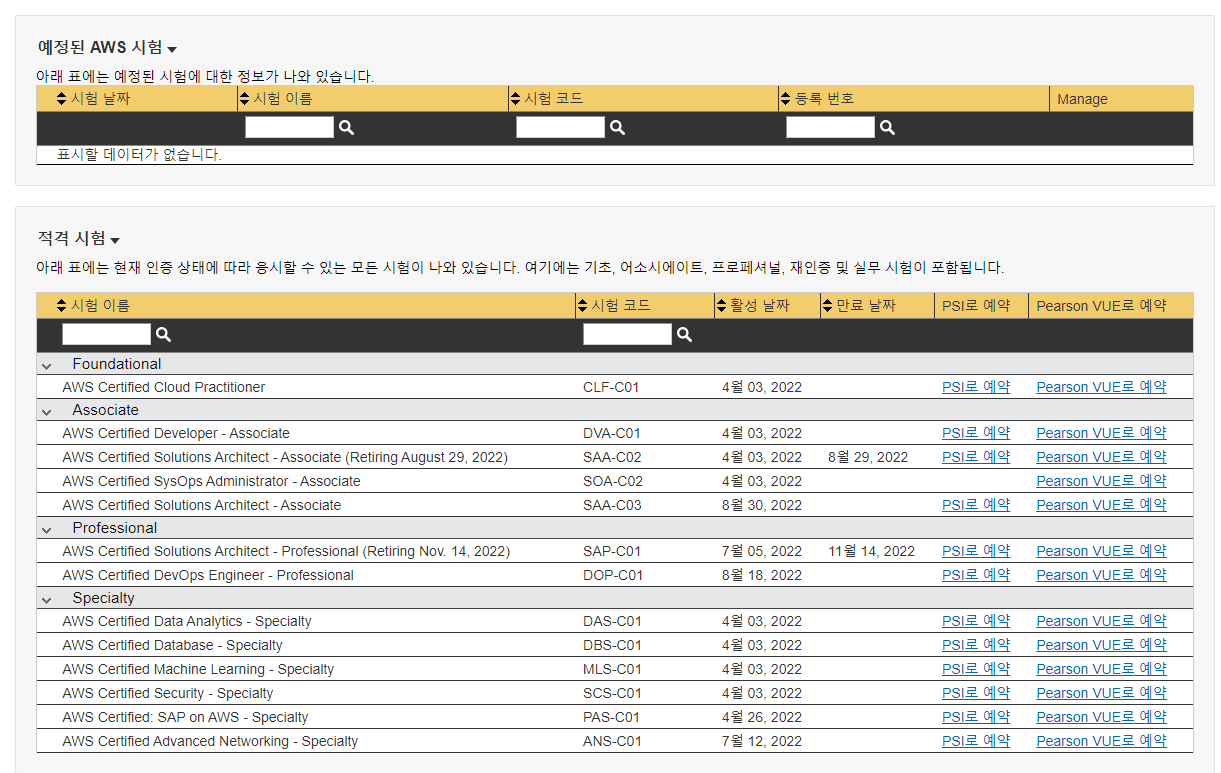Book Security Specialty exam via PSI
This screenshot has width=1221, height=773.
[976, 693]
